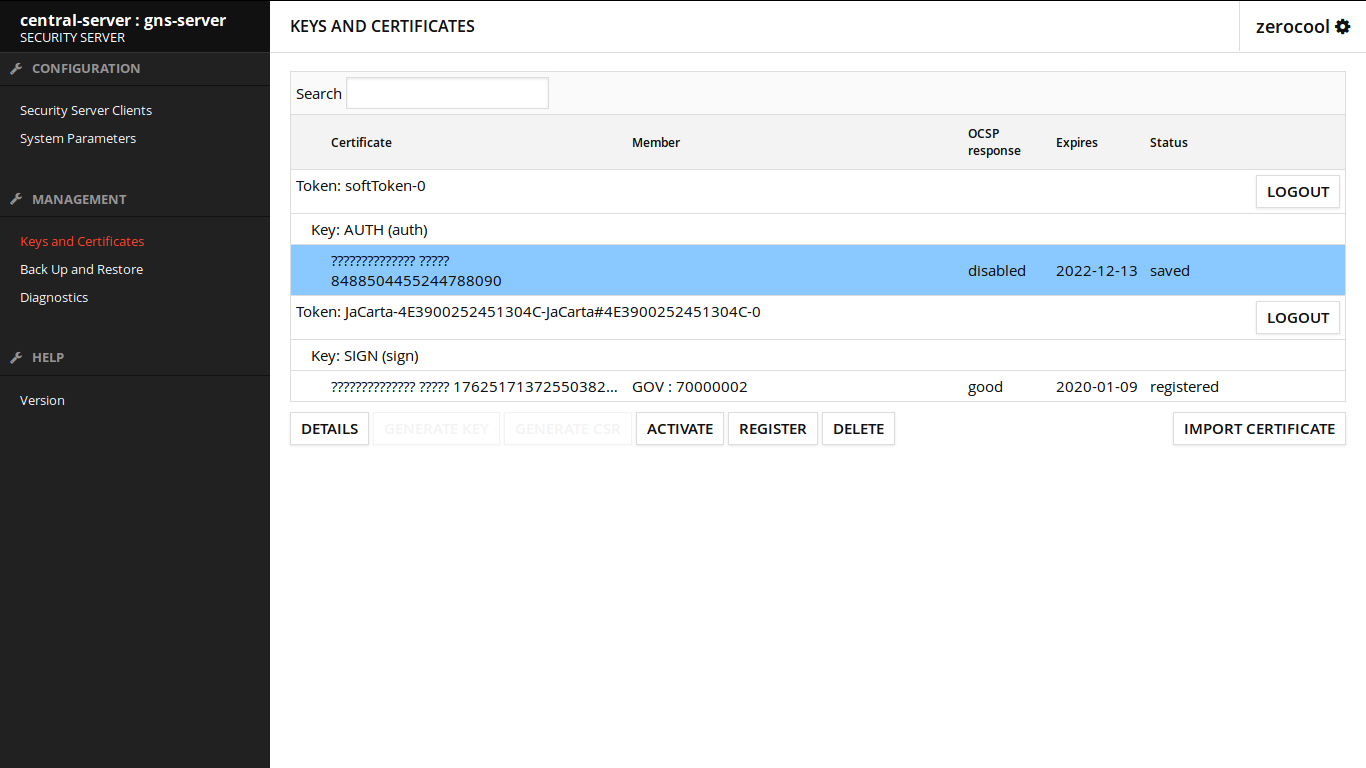Select the GOV : 70000002 certificate row
This screenshot has height=768, width=1366.
pos(689,387)
